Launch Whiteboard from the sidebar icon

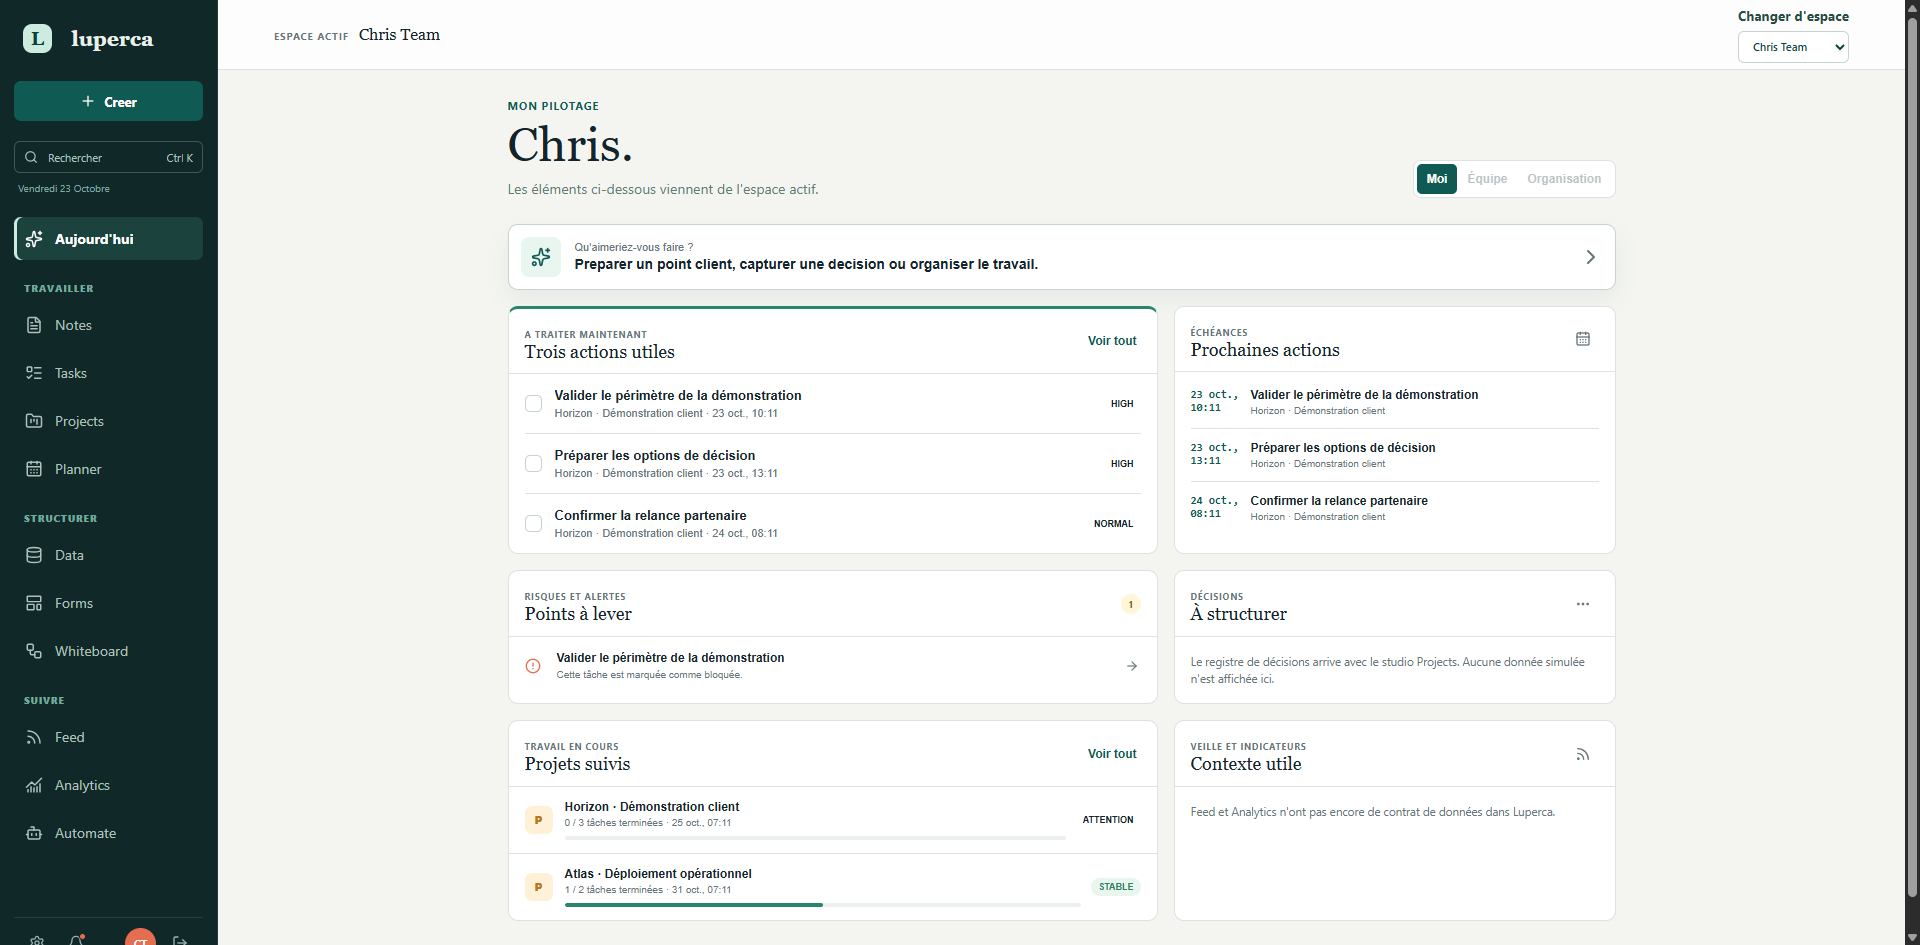[x=34, y=651]
